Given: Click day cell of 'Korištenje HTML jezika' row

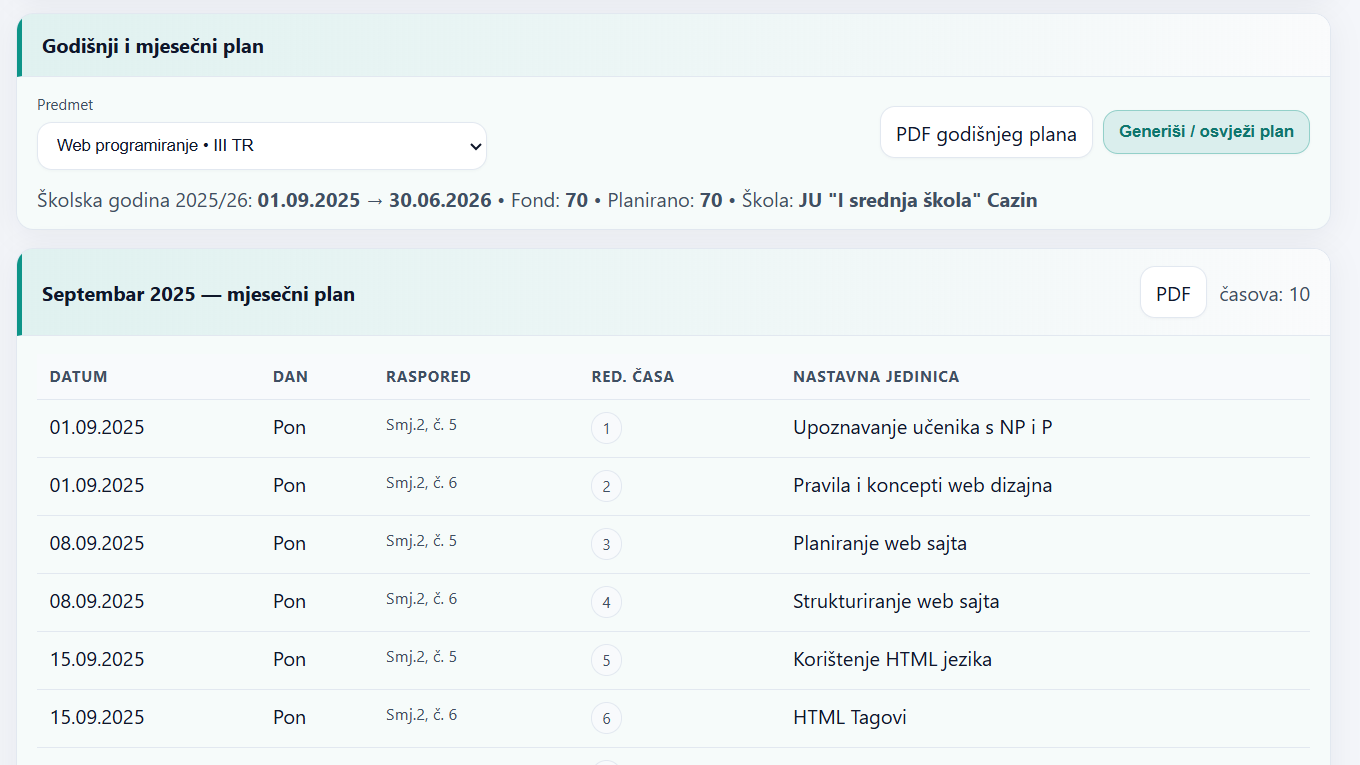Looking at the screenshot, I should (x=290, y=660).
